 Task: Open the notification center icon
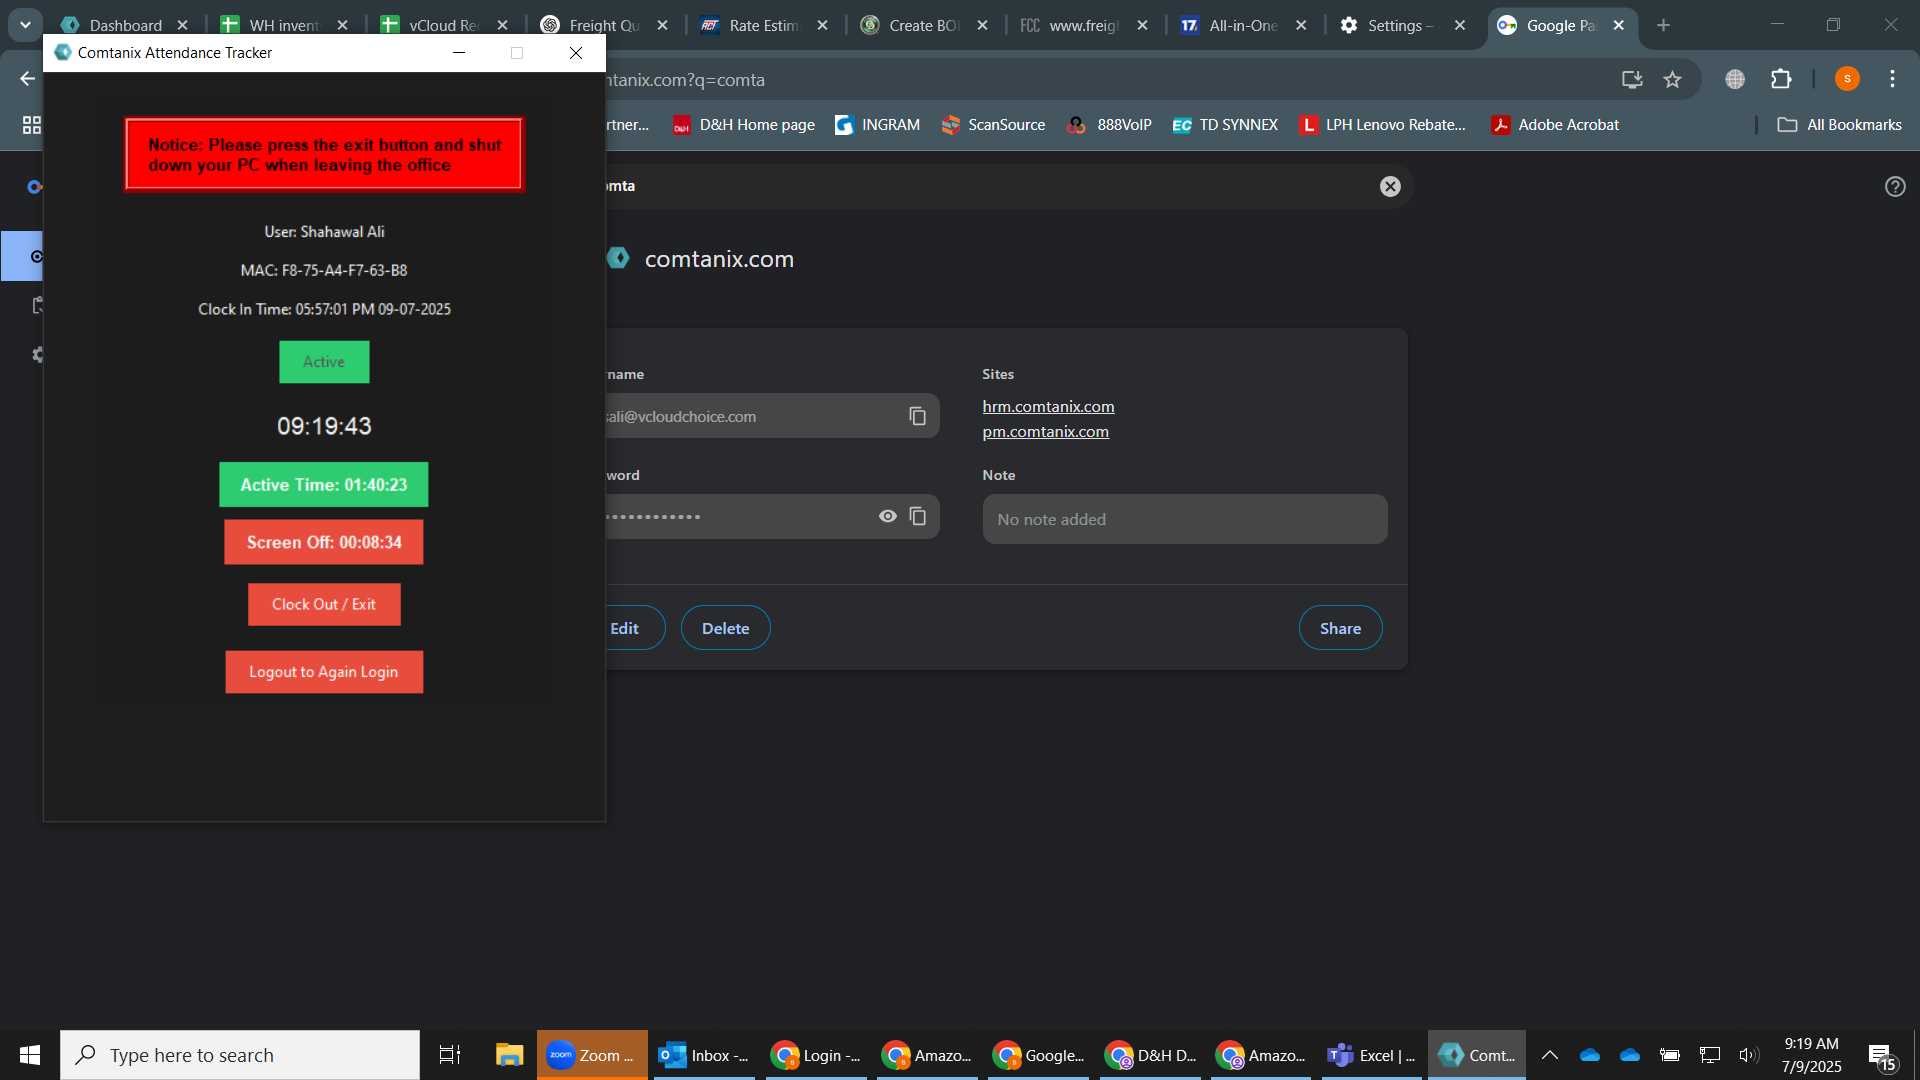[1882, 1056]
